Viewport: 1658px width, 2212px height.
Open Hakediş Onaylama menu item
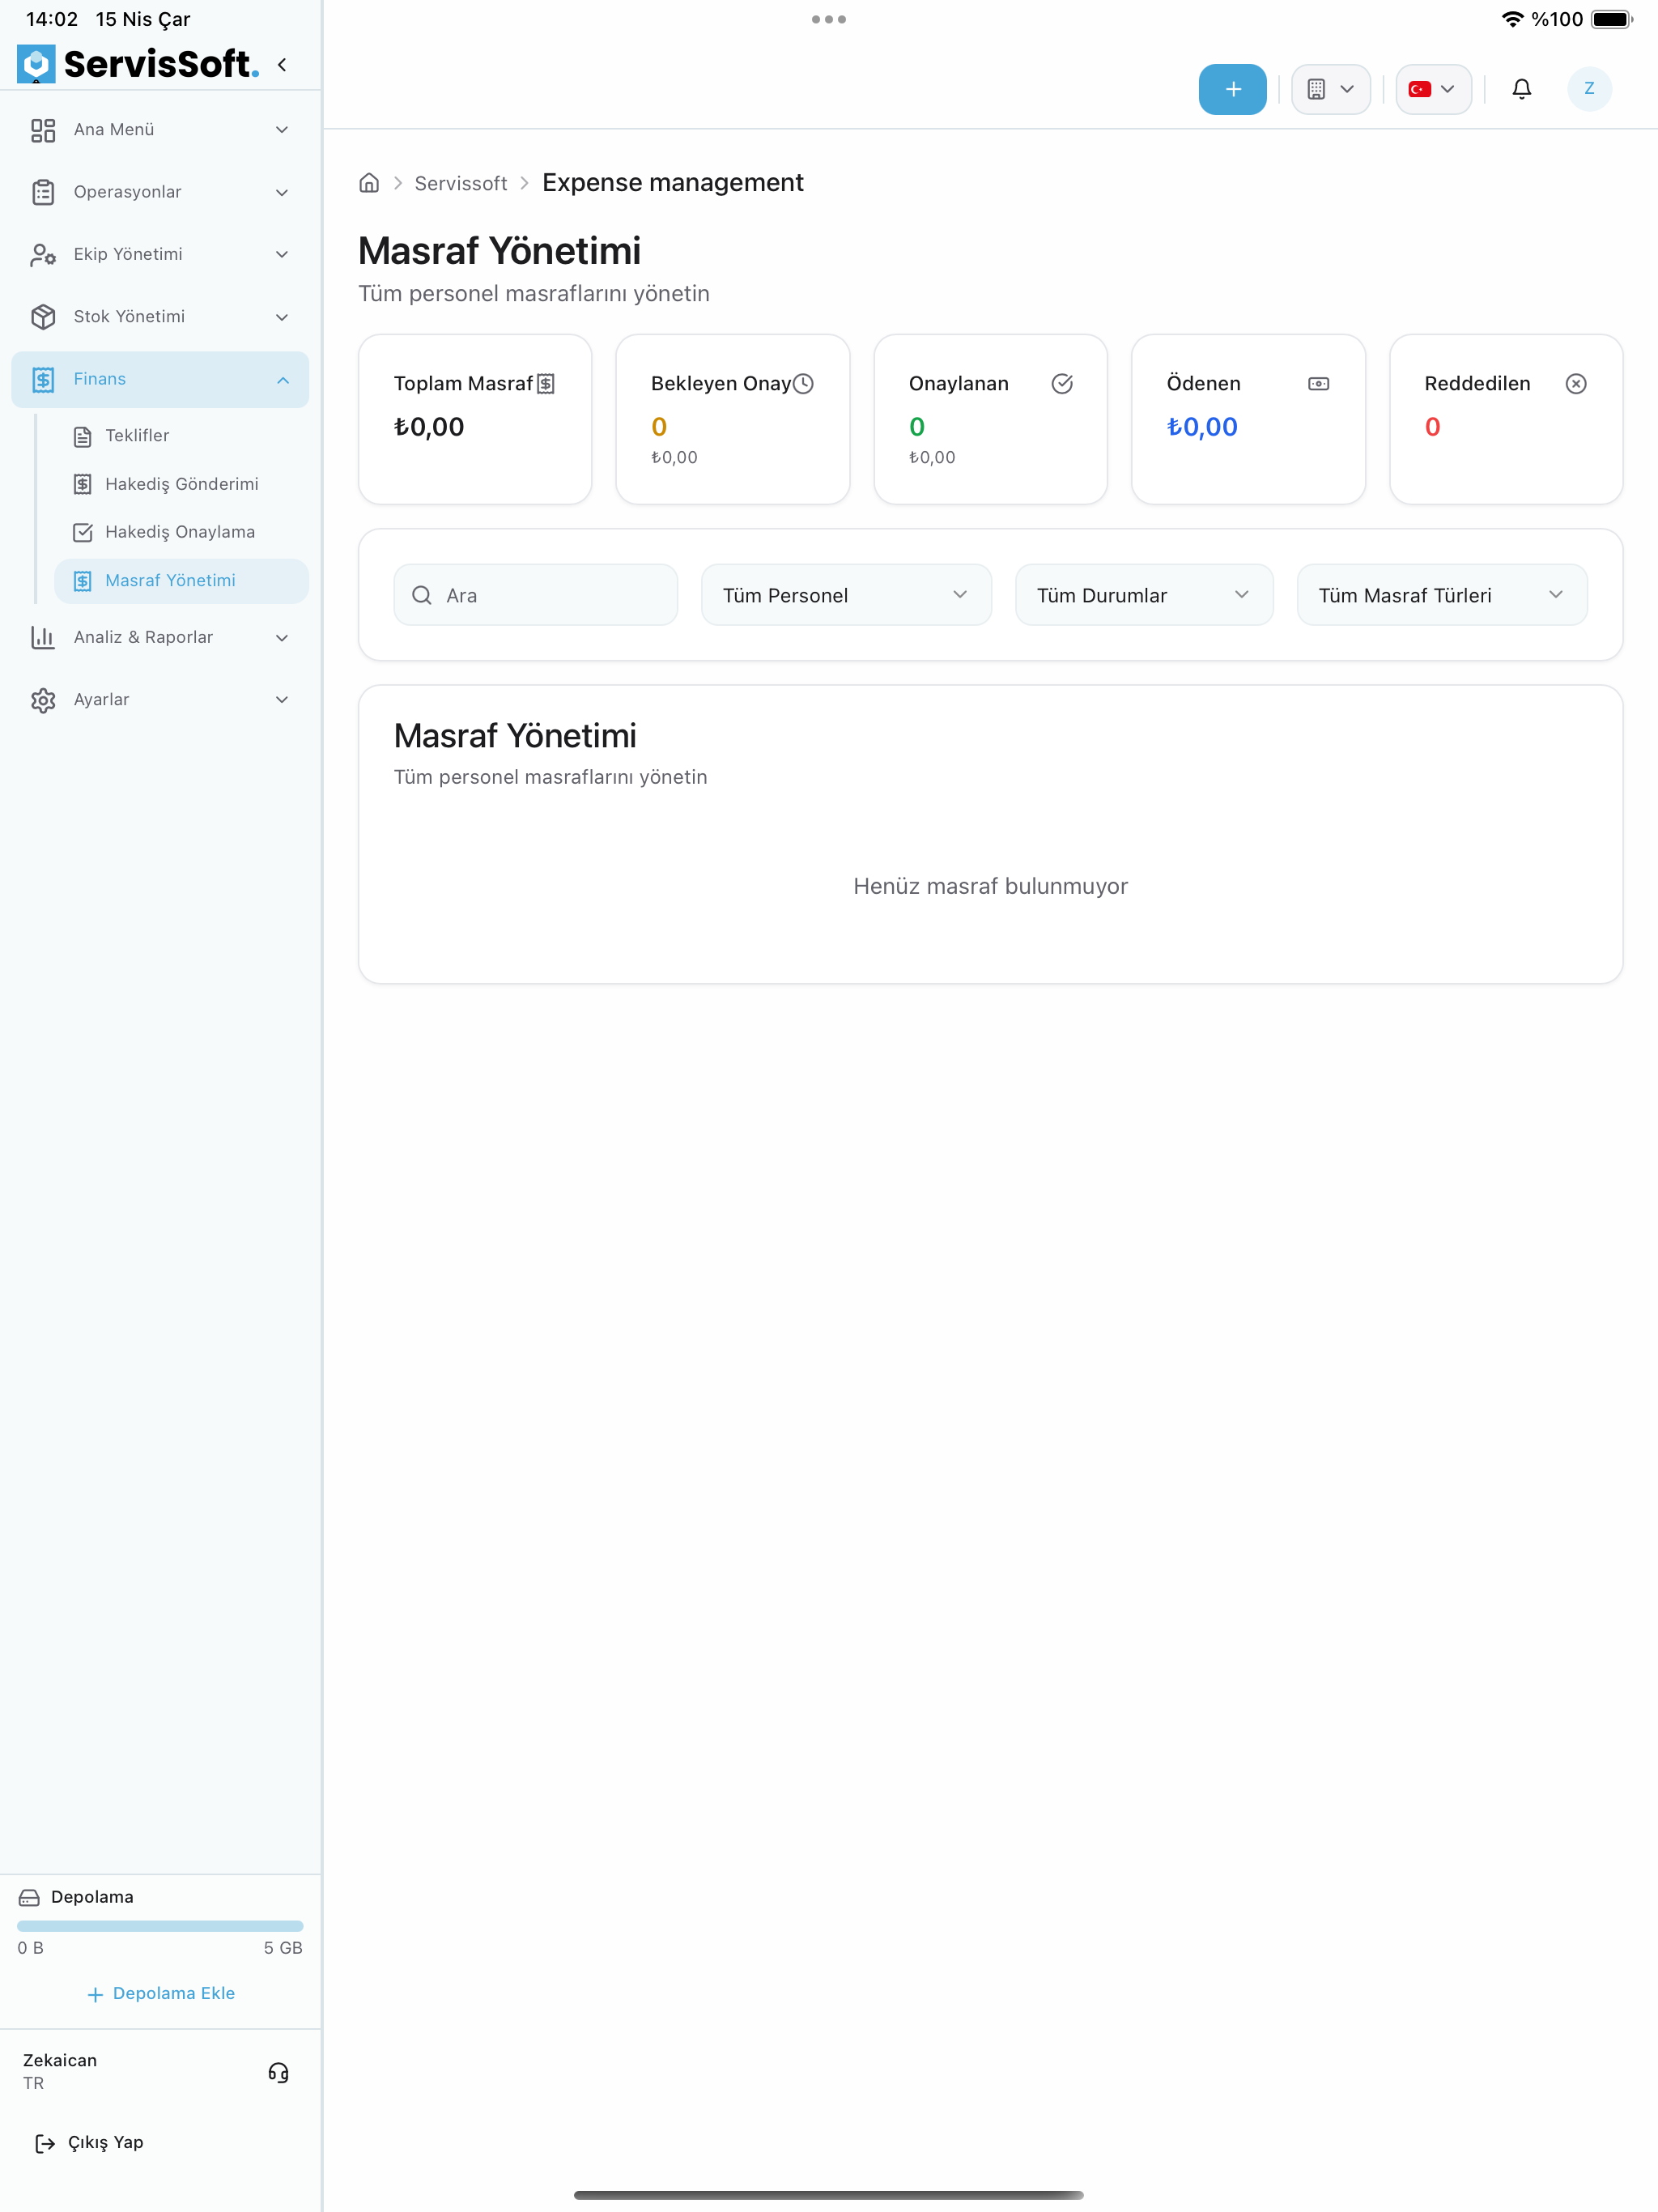pyautogui.click(x=181, y=532)
